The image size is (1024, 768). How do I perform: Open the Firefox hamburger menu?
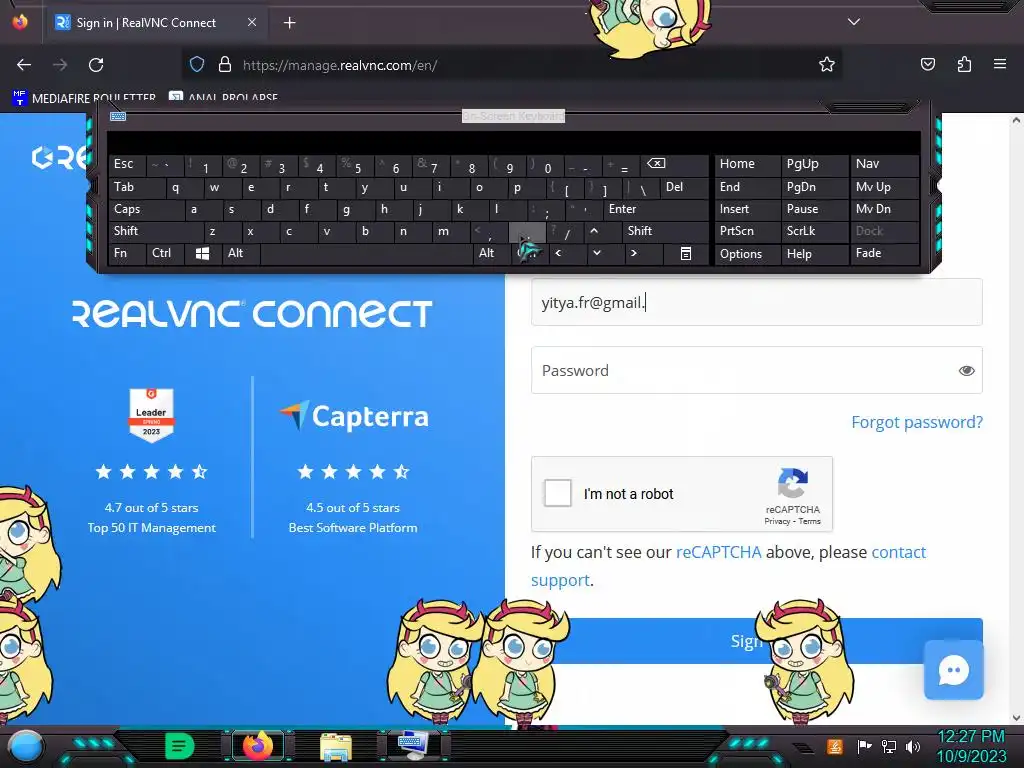point(999,64)
